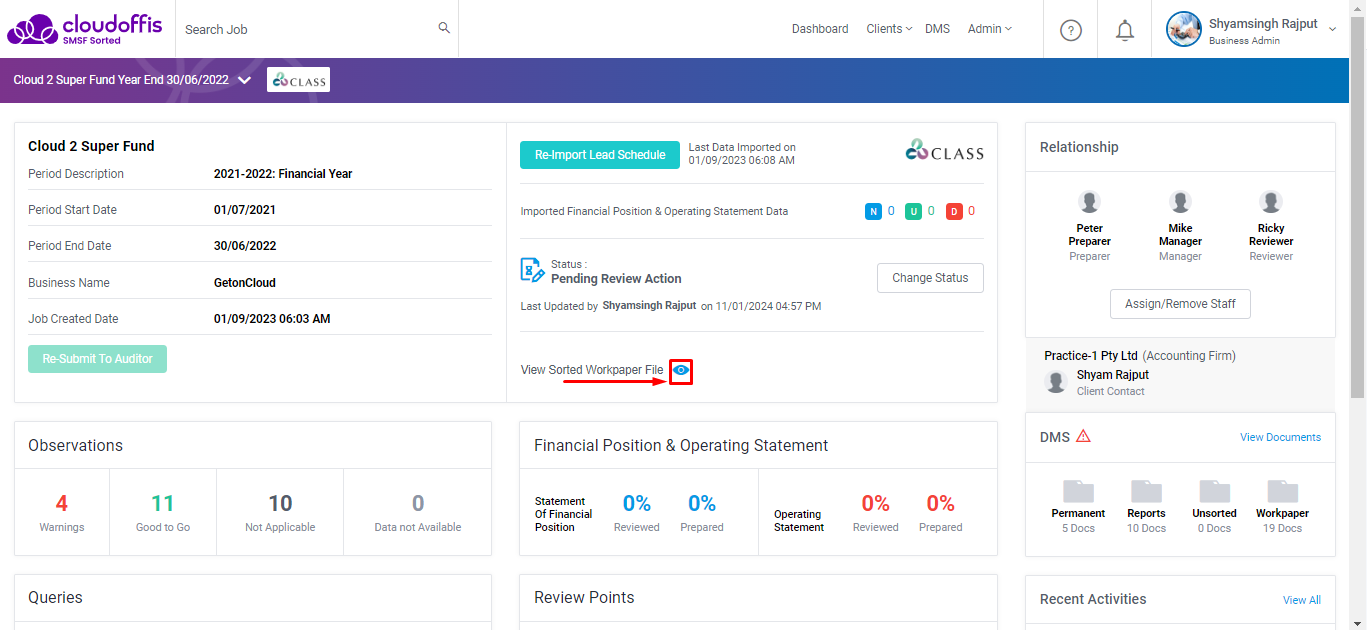Click Mike Manager's avatar

(x=1181, y=202)
